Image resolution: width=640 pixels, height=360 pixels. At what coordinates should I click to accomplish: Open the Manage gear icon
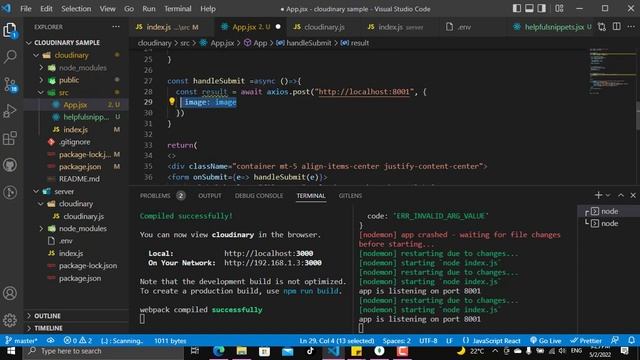tap(10, 320)
